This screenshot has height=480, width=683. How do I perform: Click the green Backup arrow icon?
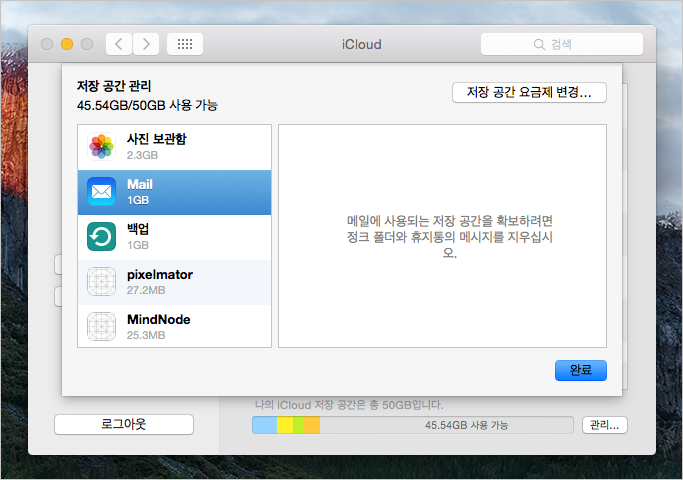101,237
